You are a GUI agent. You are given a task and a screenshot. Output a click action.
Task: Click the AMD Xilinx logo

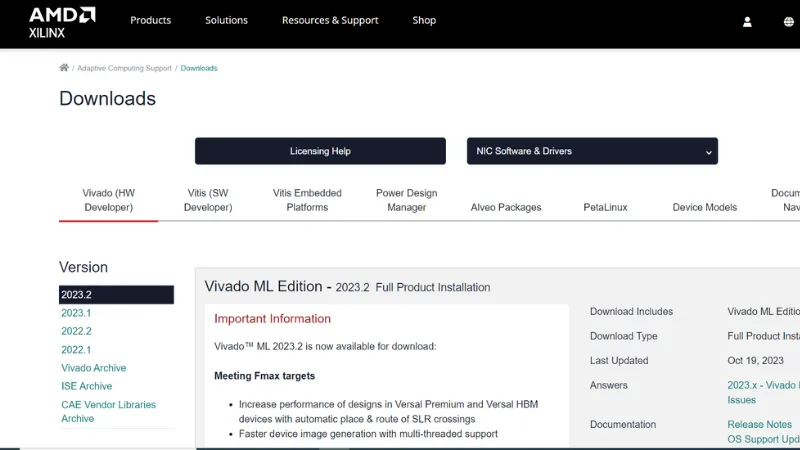click(62, 21)
